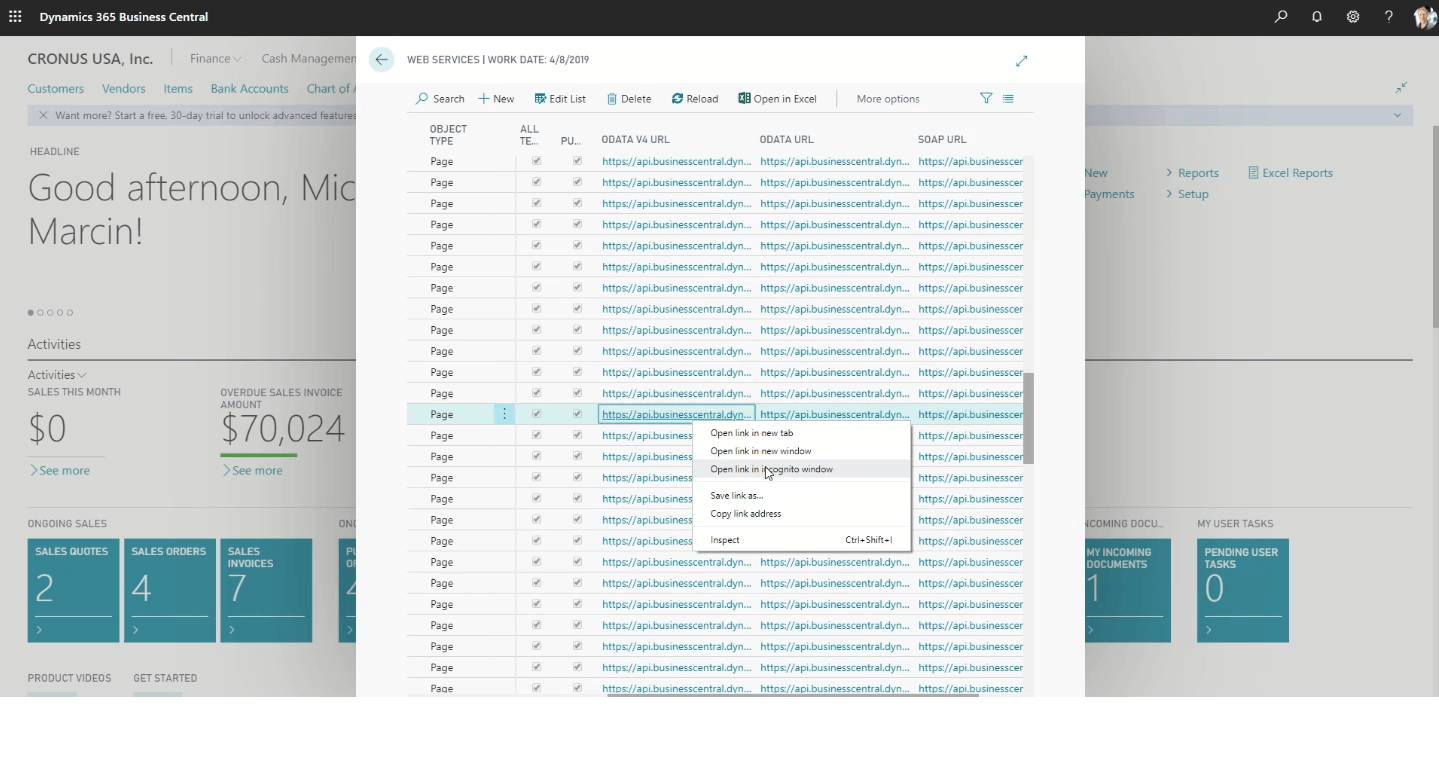
Task: Open the Customers link
Action: pyautogui.click(x=56, y=89)
